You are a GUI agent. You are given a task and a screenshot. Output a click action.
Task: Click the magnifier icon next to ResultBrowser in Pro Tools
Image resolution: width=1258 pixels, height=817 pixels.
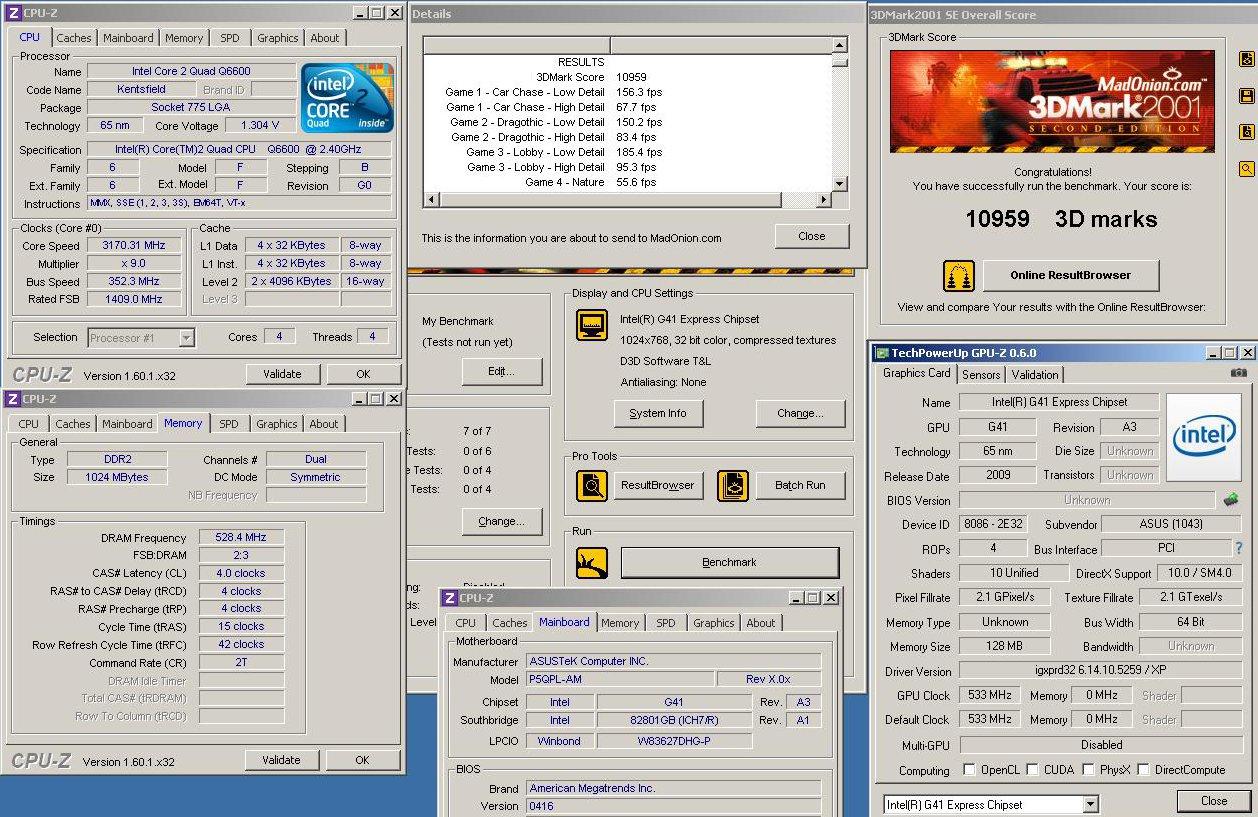592,486
